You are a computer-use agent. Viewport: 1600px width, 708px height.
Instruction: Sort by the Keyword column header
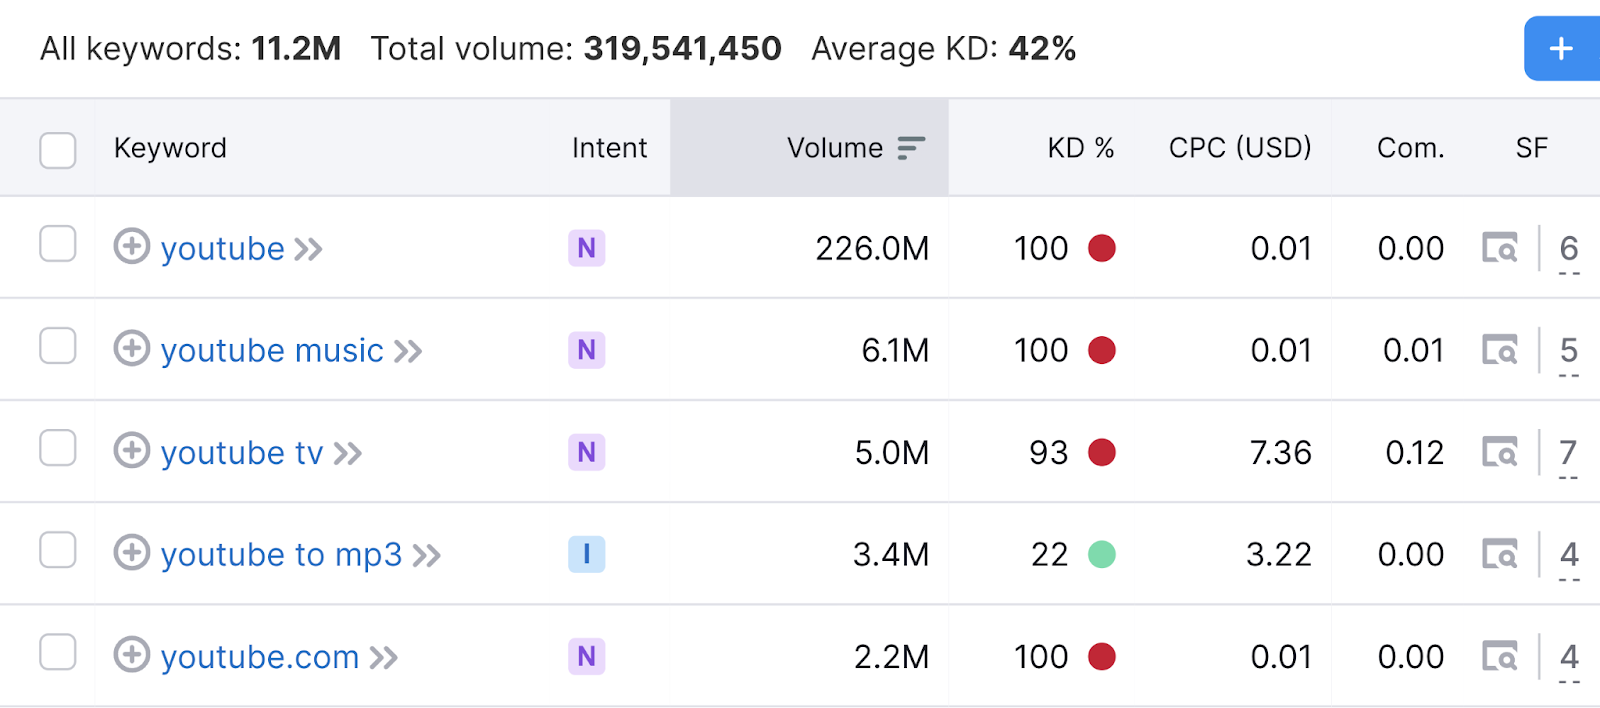[x=170, y=148]
